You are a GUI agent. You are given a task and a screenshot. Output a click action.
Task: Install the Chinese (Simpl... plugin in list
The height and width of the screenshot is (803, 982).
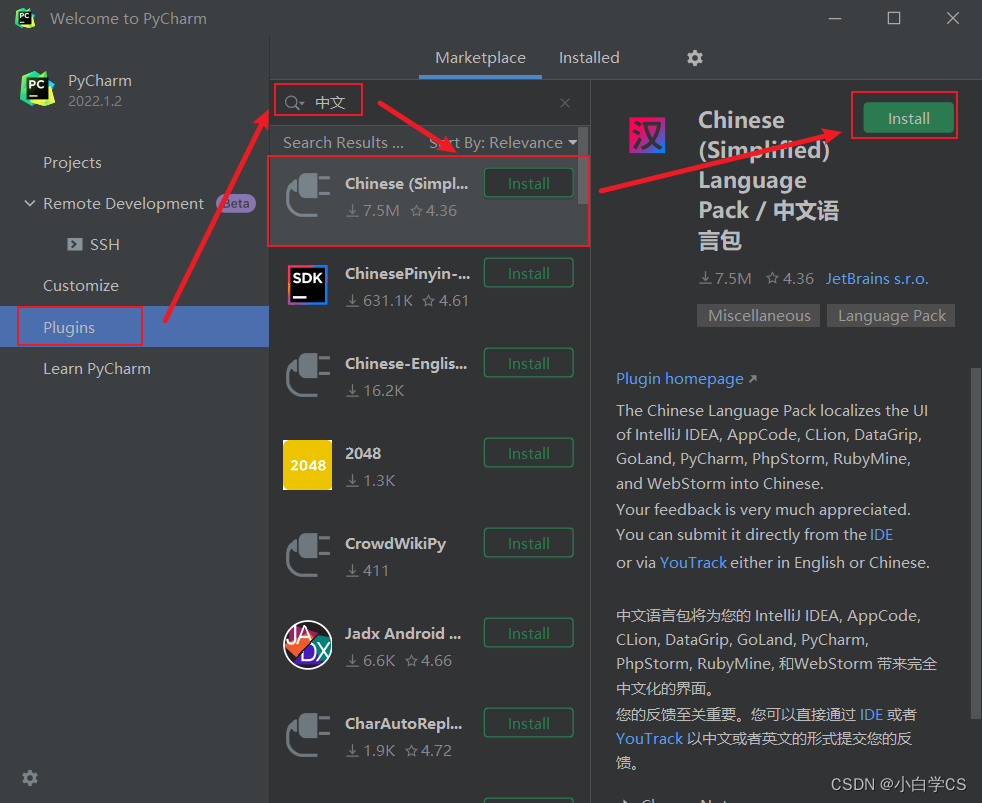(x=529, y=184)
